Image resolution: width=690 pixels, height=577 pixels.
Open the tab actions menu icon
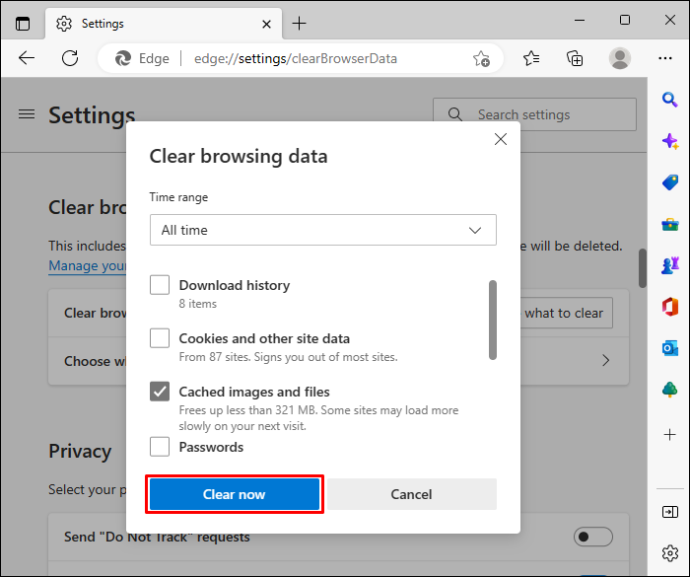(x=22, y=23)
